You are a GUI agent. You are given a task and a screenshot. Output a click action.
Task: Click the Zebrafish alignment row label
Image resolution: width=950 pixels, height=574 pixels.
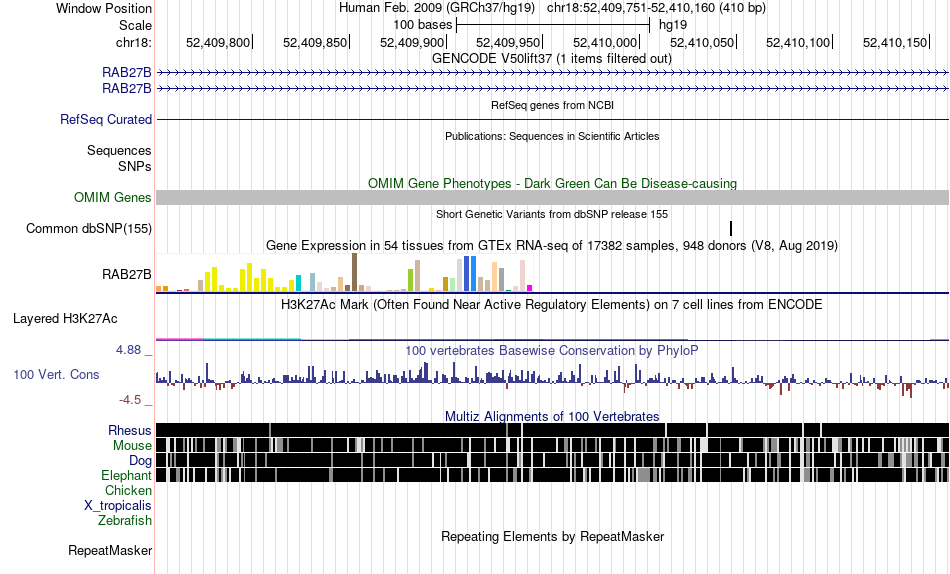[x=125, y=520]
